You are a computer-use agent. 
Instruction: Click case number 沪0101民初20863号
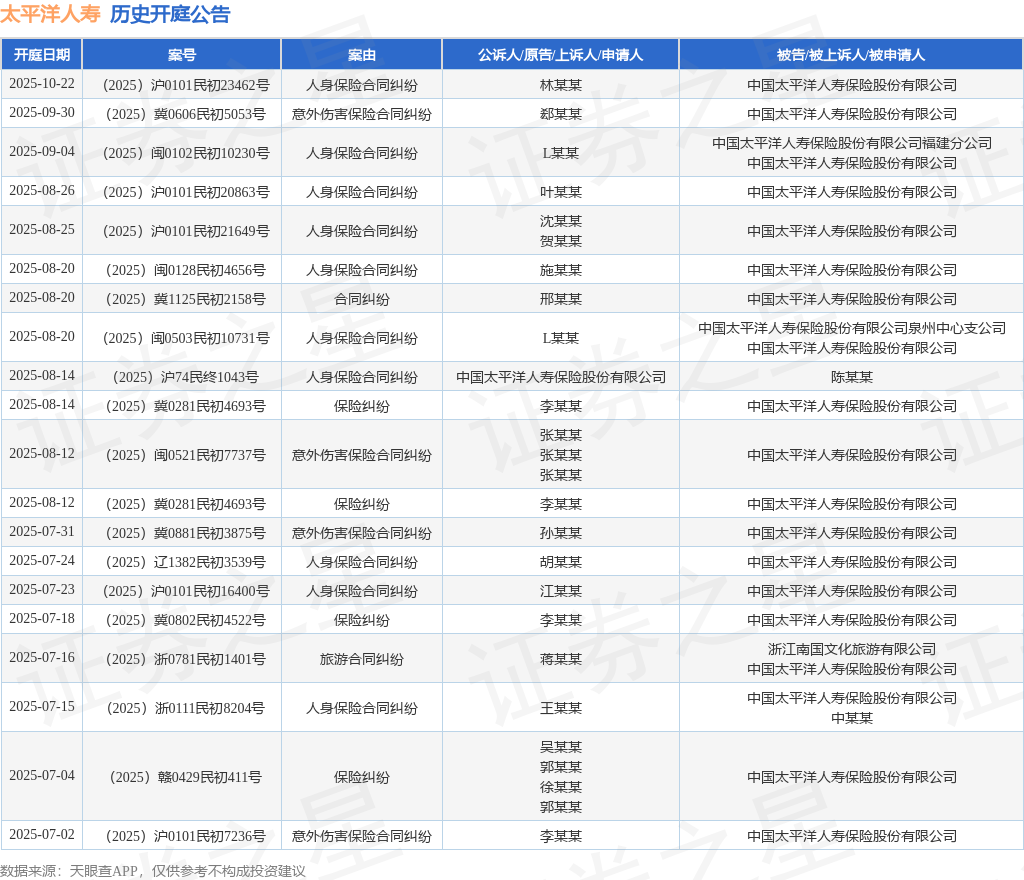point(186,193)
